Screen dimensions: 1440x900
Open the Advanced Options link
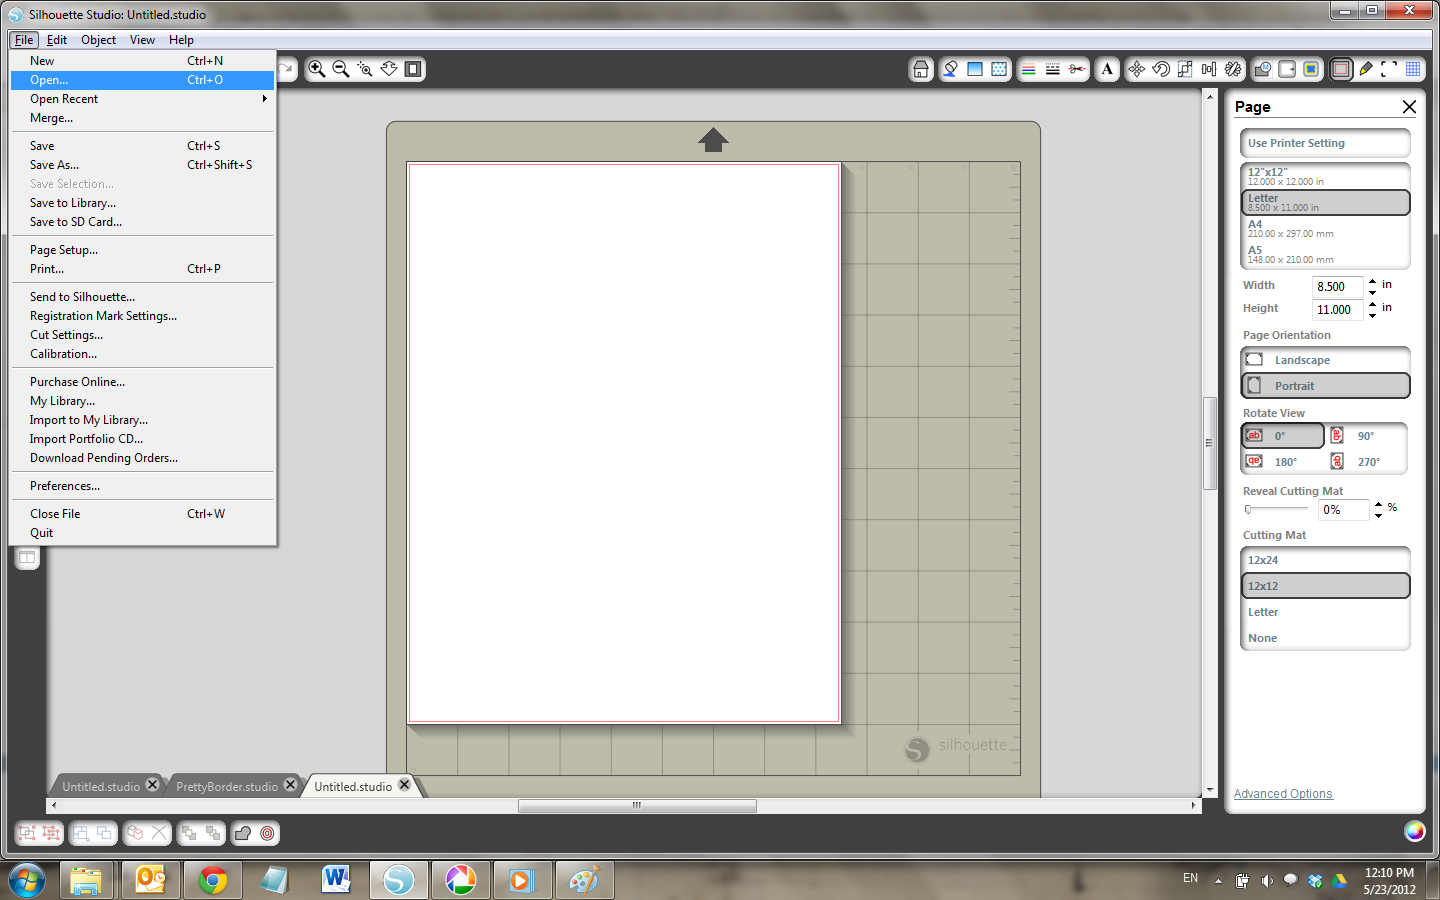(x=1283, y=794)
